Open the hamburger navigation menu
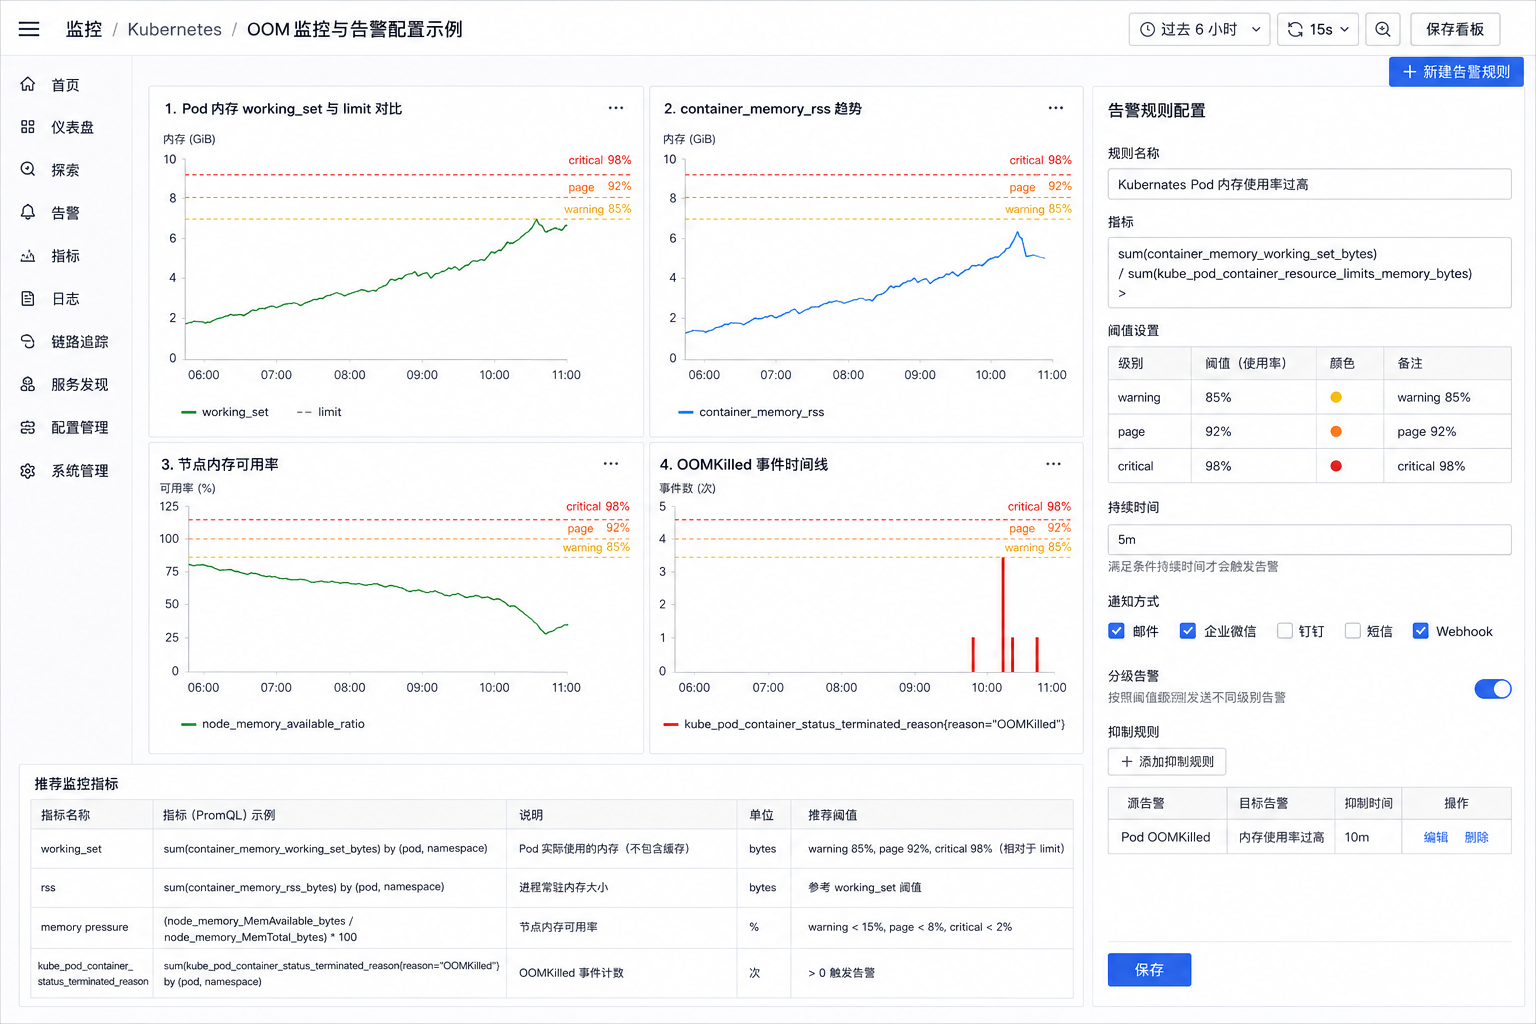Viewport: 1536px width, 1024px height. point(29,29)
